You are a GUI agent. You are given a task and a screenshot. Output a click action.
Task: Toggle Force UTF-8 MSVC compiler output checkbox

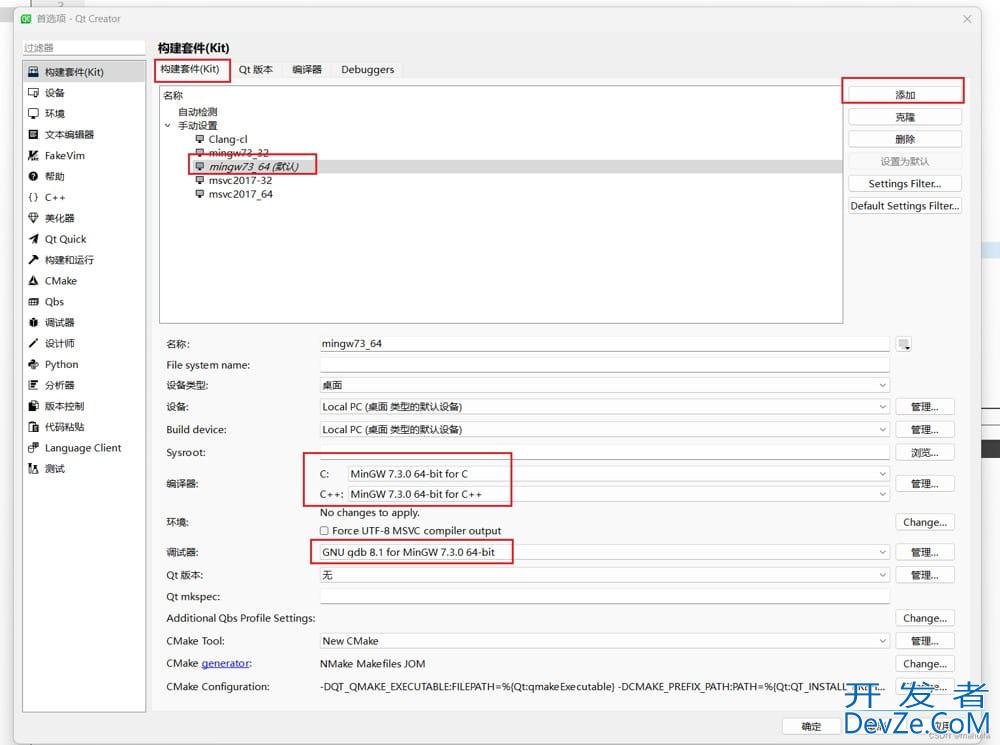pos(324,531)
